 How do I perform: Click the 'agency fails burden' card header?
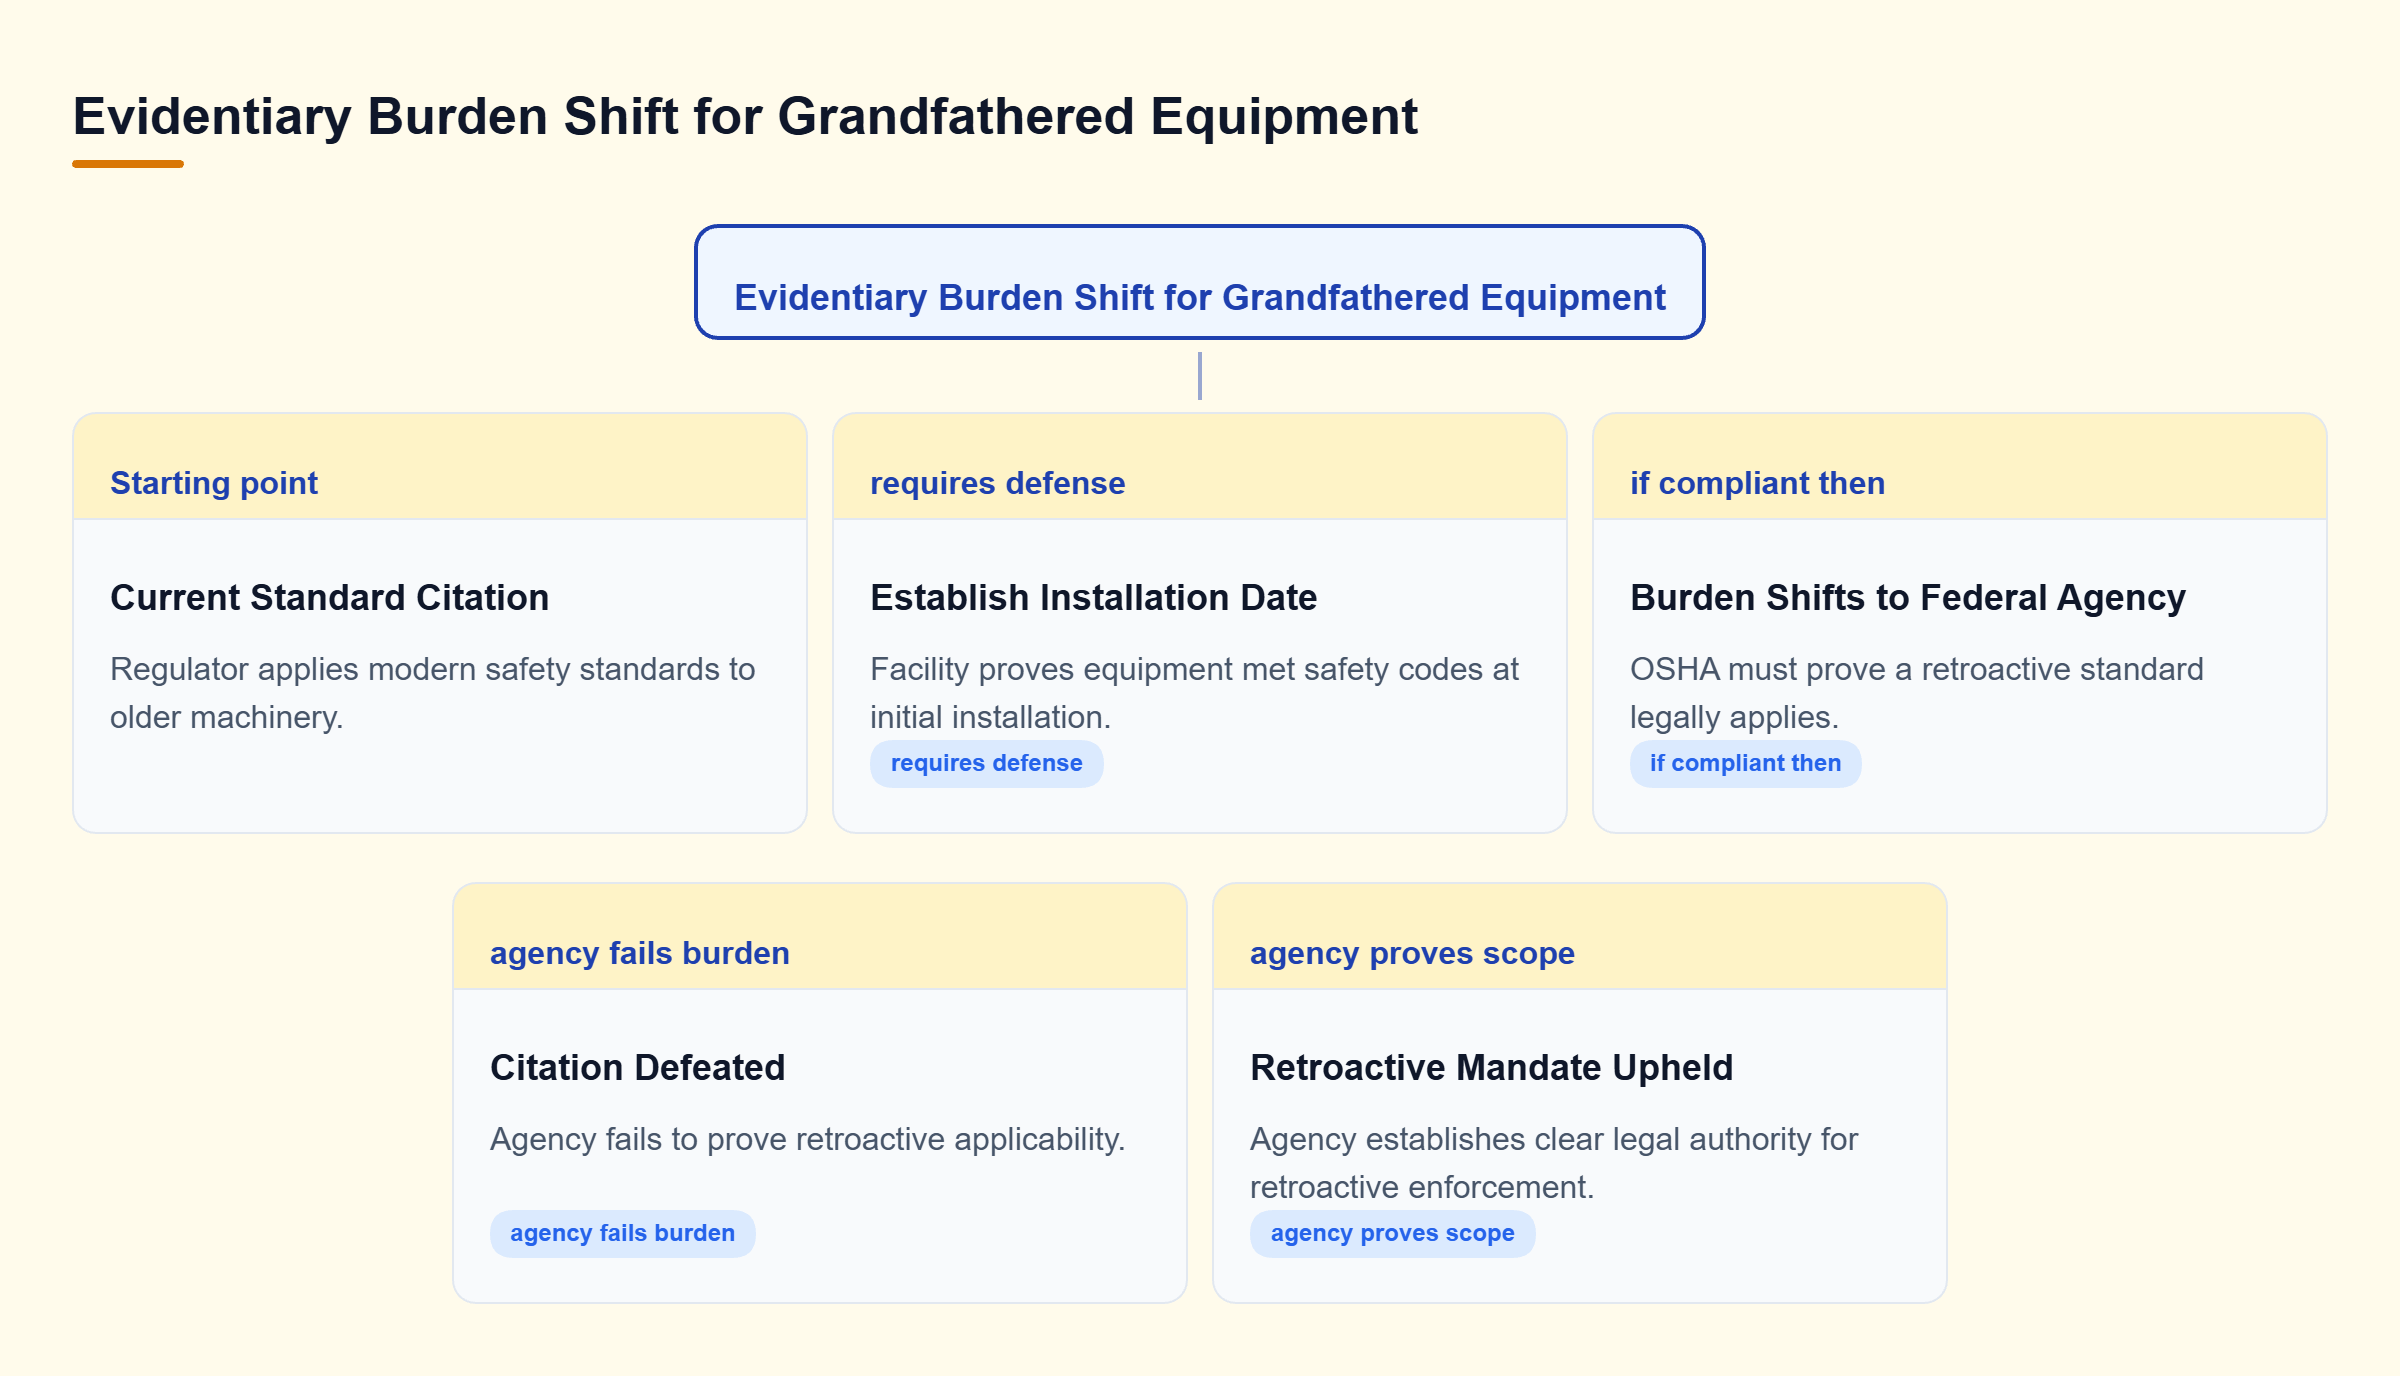[820, 937]
